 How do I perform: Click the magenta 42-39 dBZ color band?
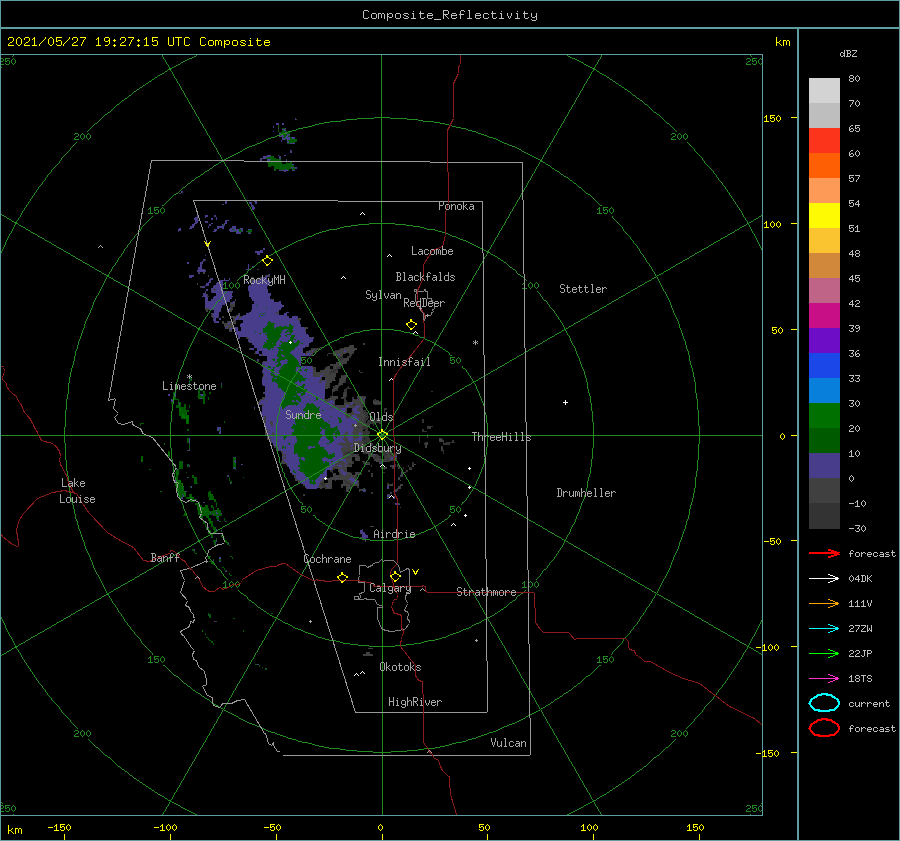[824, 315]
